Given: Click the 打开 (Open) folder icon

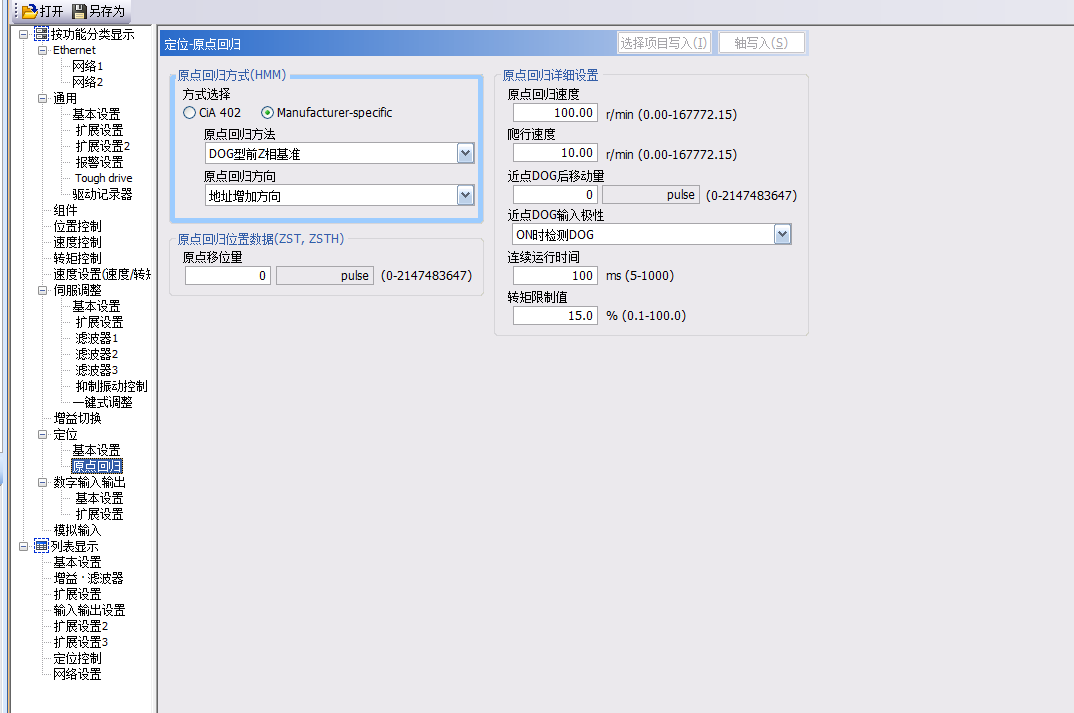Looking at the screenshot, I should click(x=29, y=11).
